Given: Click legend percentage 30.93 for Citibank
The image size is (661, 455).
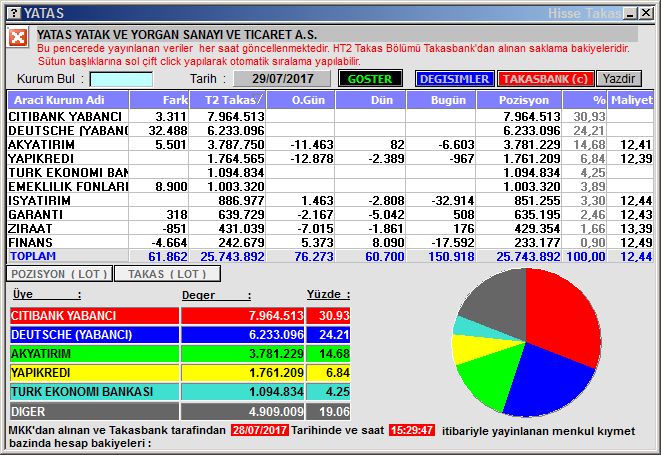Looking at the screenshot, I should [334, 316].
